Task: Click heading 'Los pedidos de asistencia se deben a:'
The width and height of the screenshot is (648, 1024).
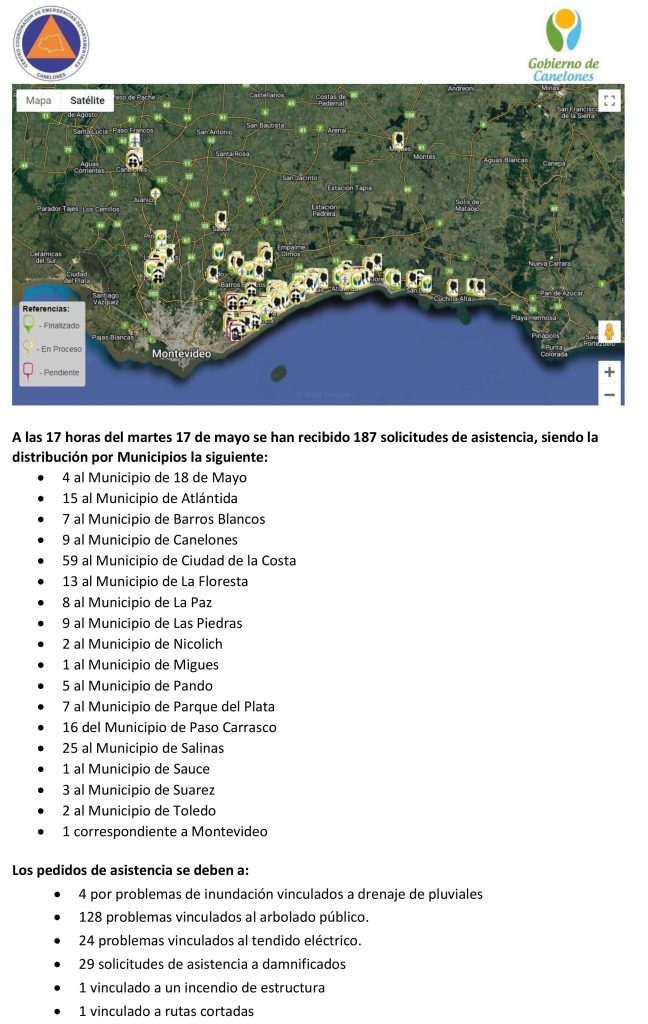Action: coord(130,871)
